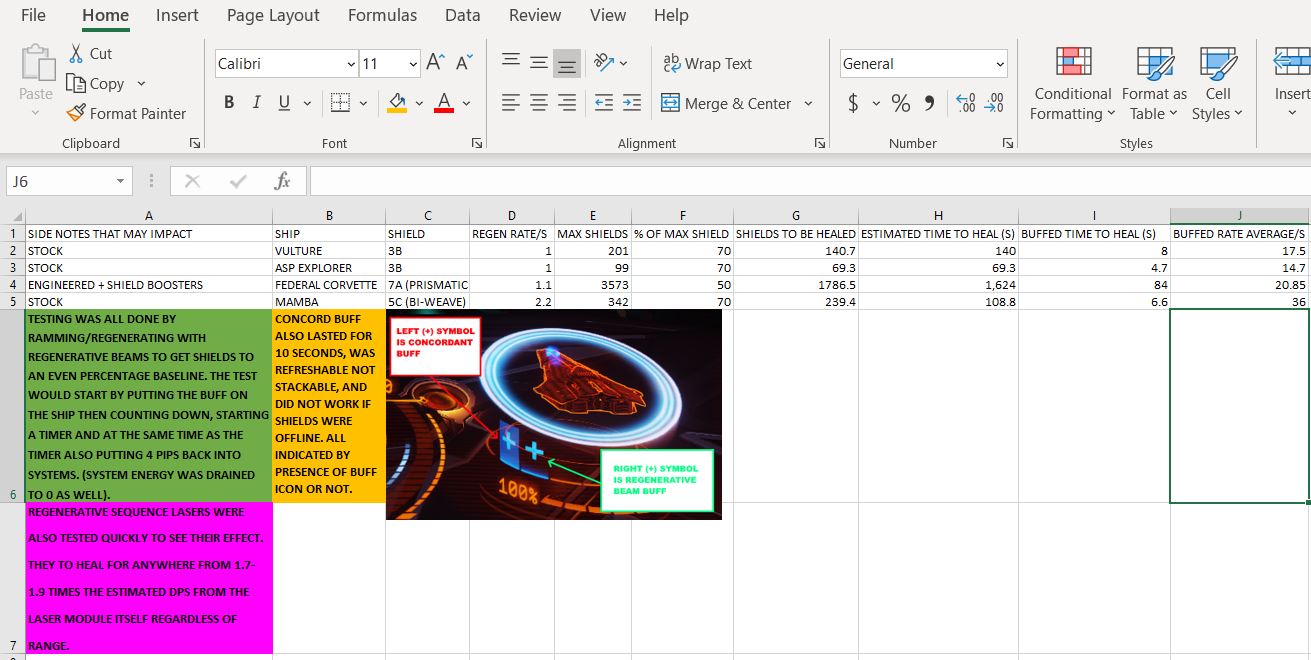Set Top Align for cell text
The height and width of the screenshot is (660, 1311).
(510, 63)
